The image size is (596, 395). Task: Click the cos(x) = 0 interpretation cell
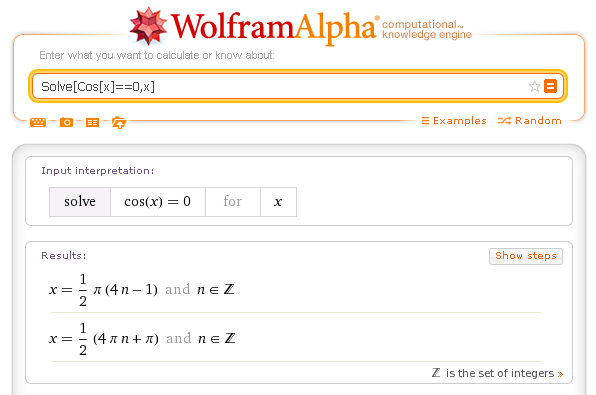pos(158,202)
